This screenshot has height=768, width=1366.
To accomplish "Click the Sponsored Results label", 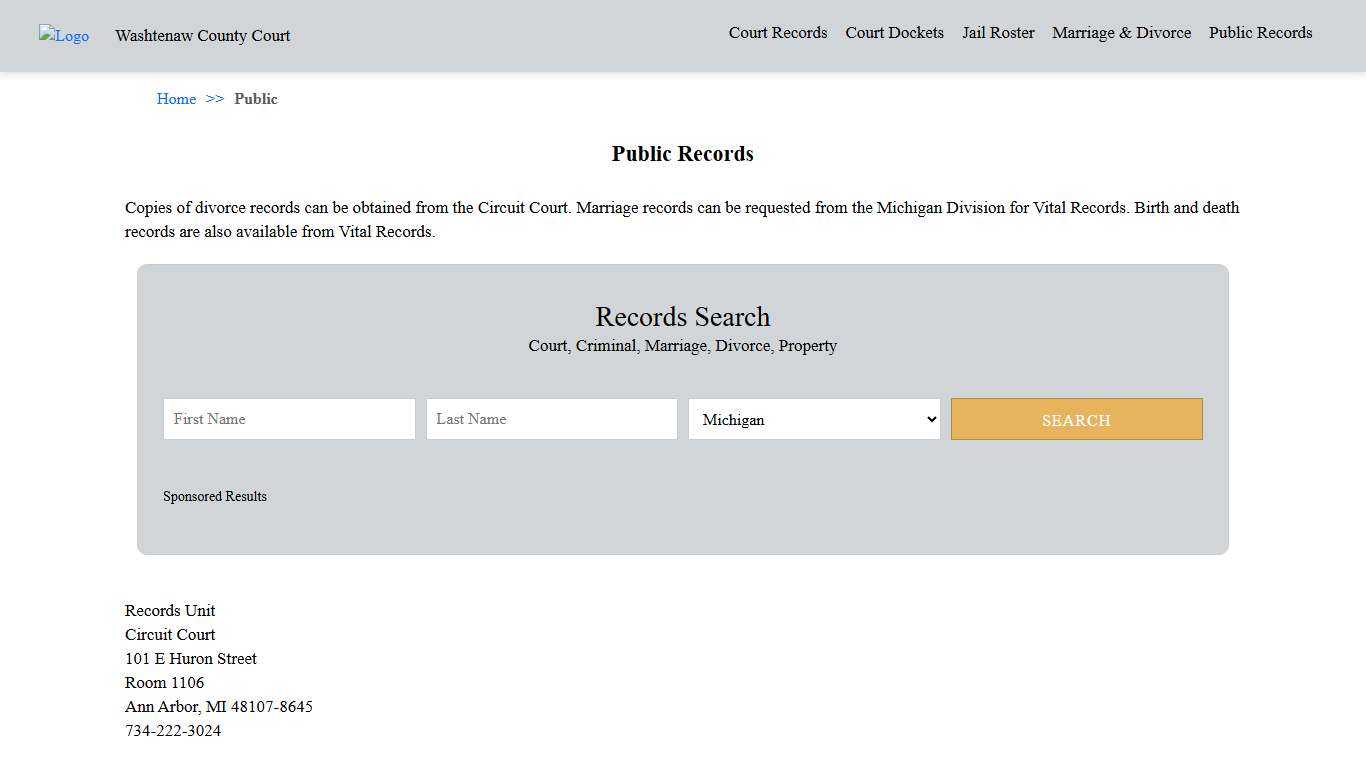I will coord(215,496).
